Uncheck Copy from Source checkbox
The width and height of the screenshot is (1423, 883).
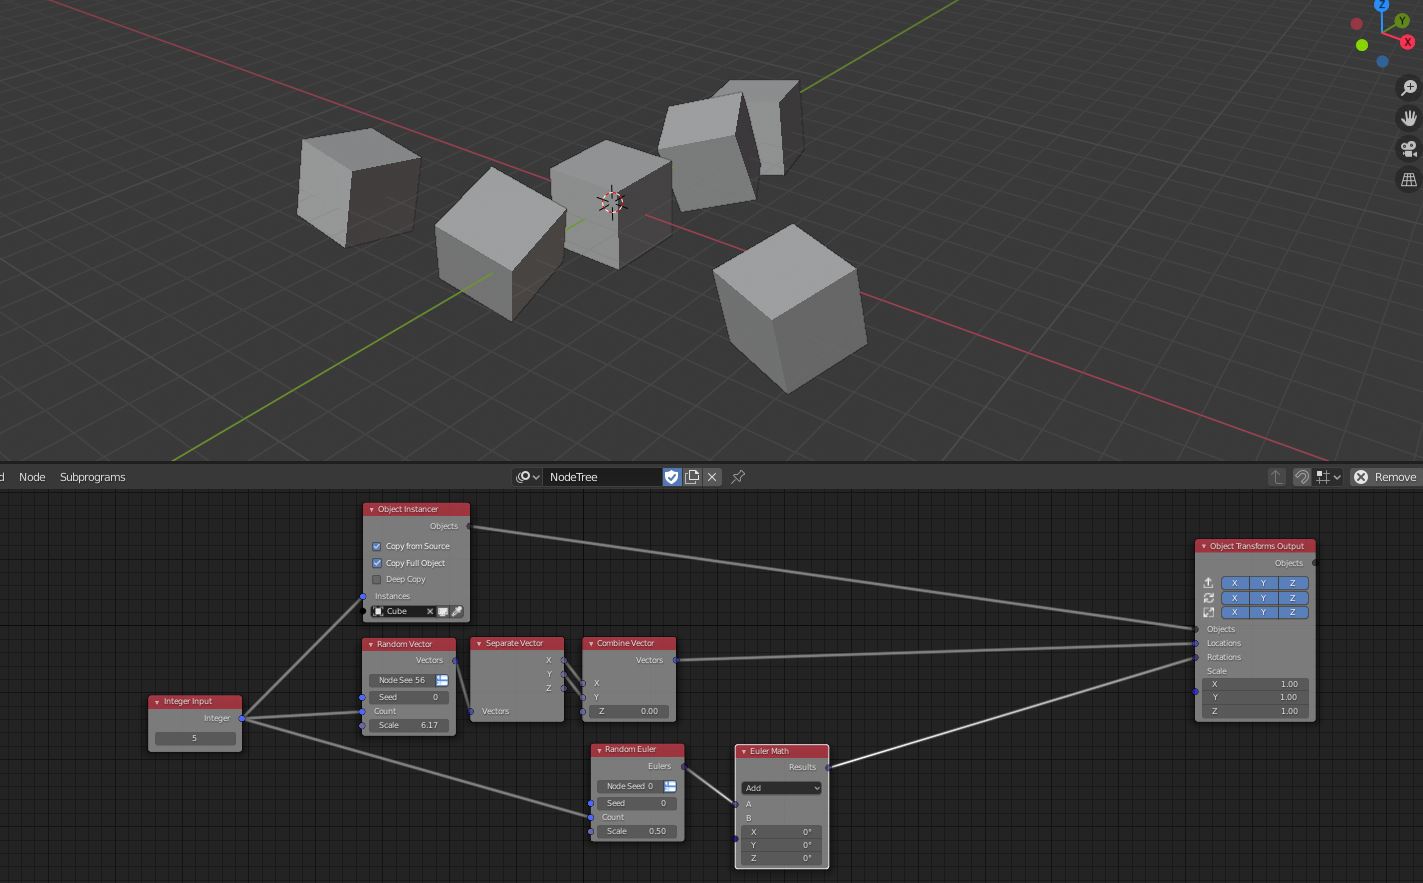click(x=377, y=546)
